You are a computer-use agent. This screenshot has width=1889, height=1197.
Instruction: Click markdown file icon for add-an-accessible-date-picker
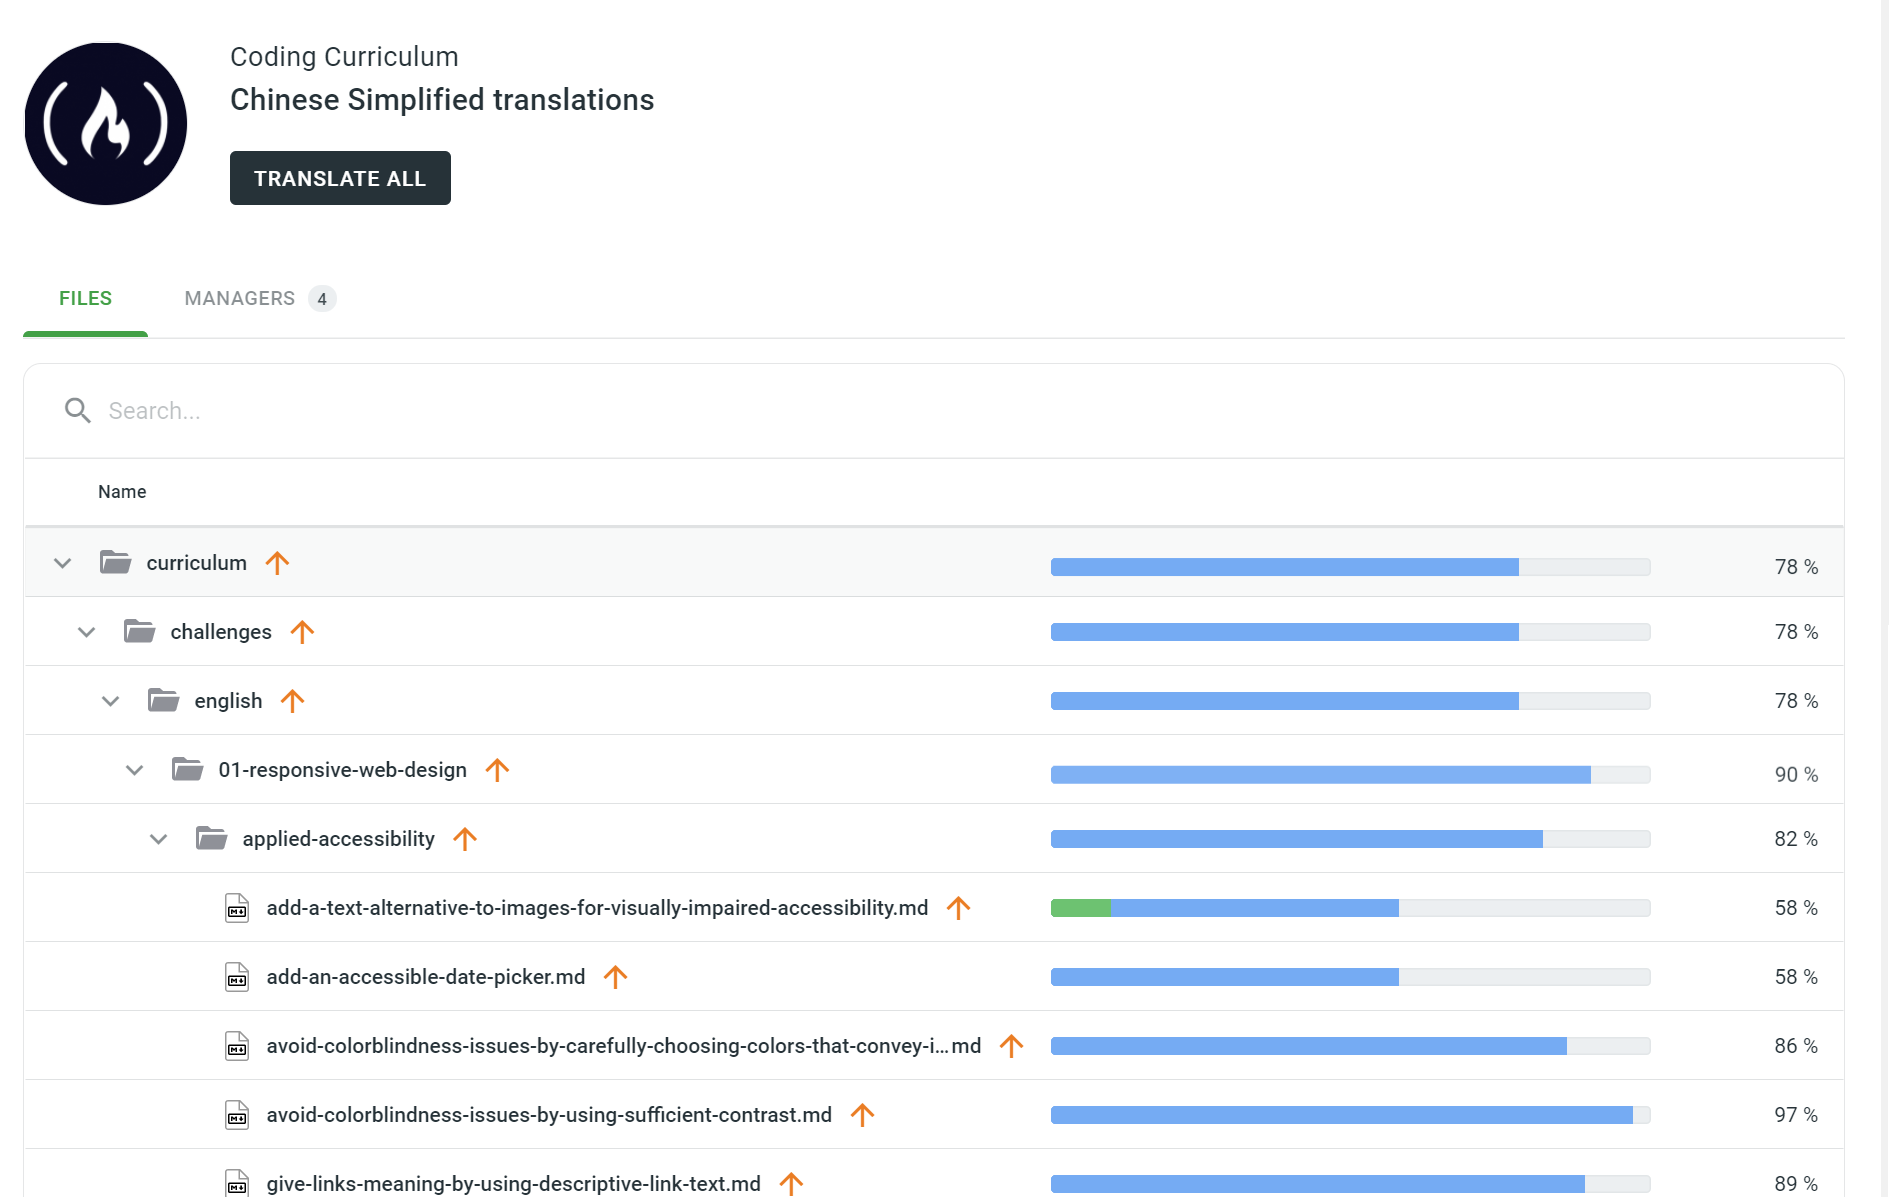[237, 977]
